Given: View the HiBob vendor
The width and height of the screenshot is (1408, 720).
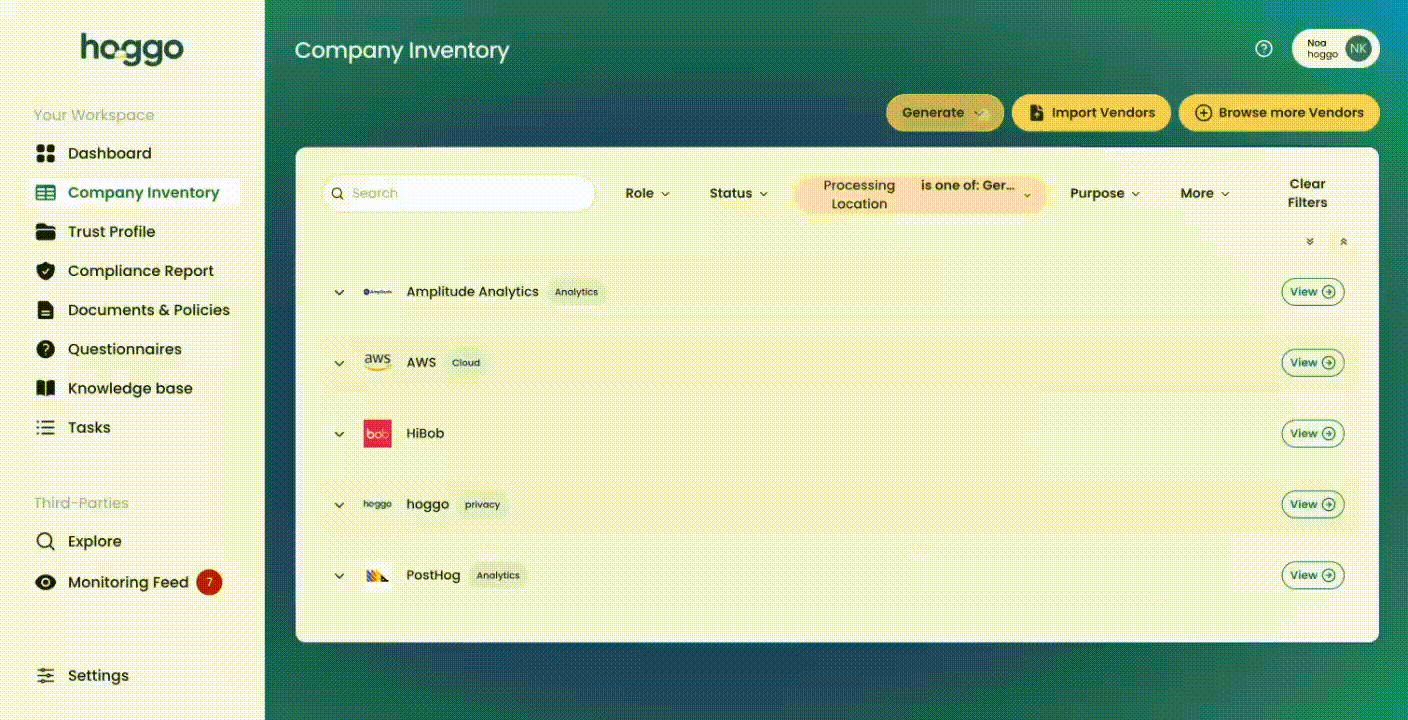Looking at the screenshot, I should pos(1313,434).
